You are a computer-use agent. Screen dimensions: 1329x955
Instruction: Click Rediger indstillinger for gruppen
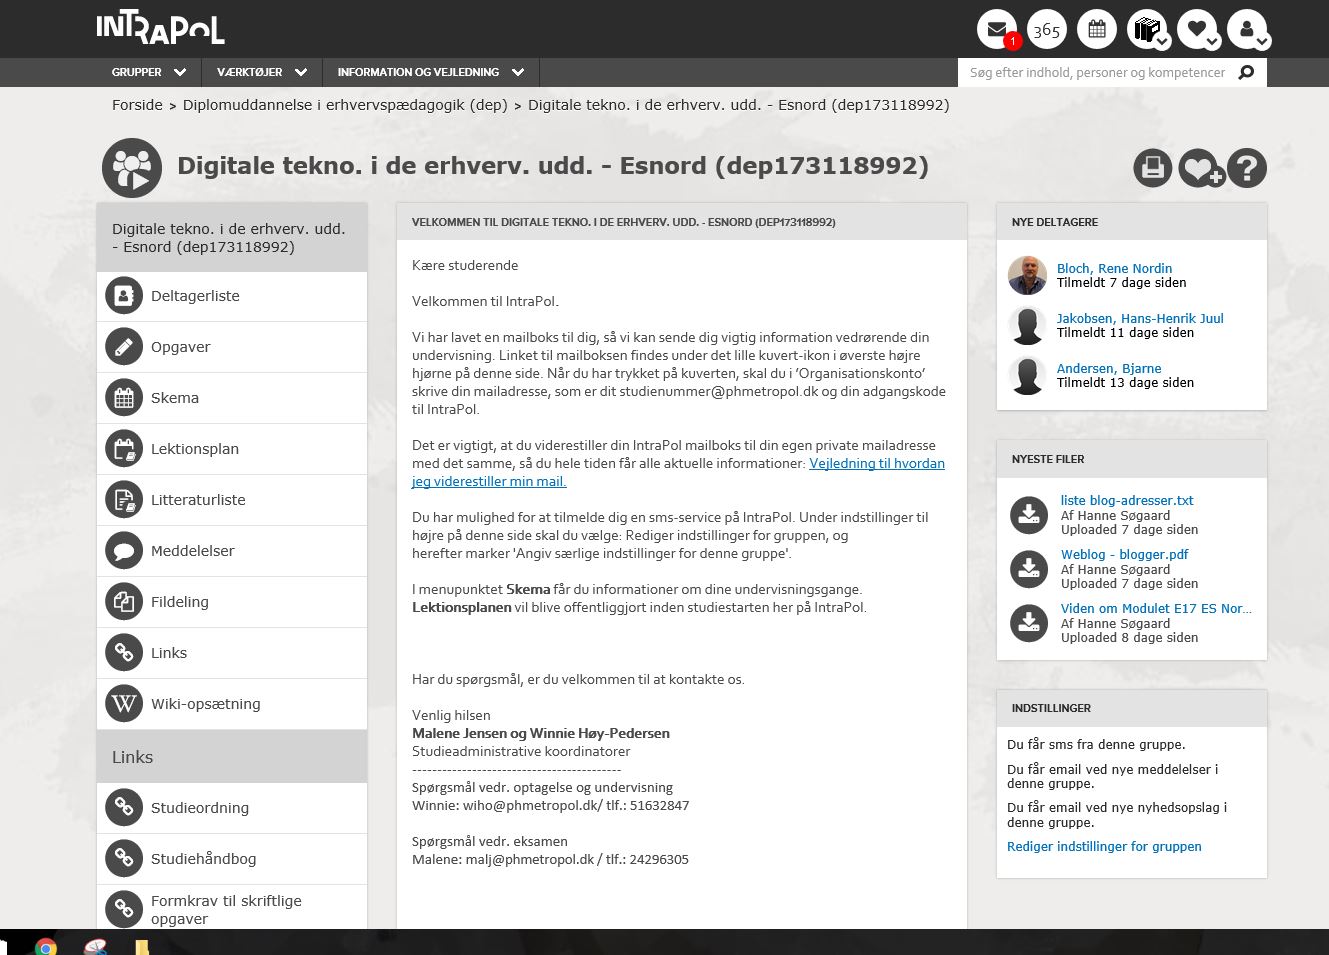coord(1104,846)
